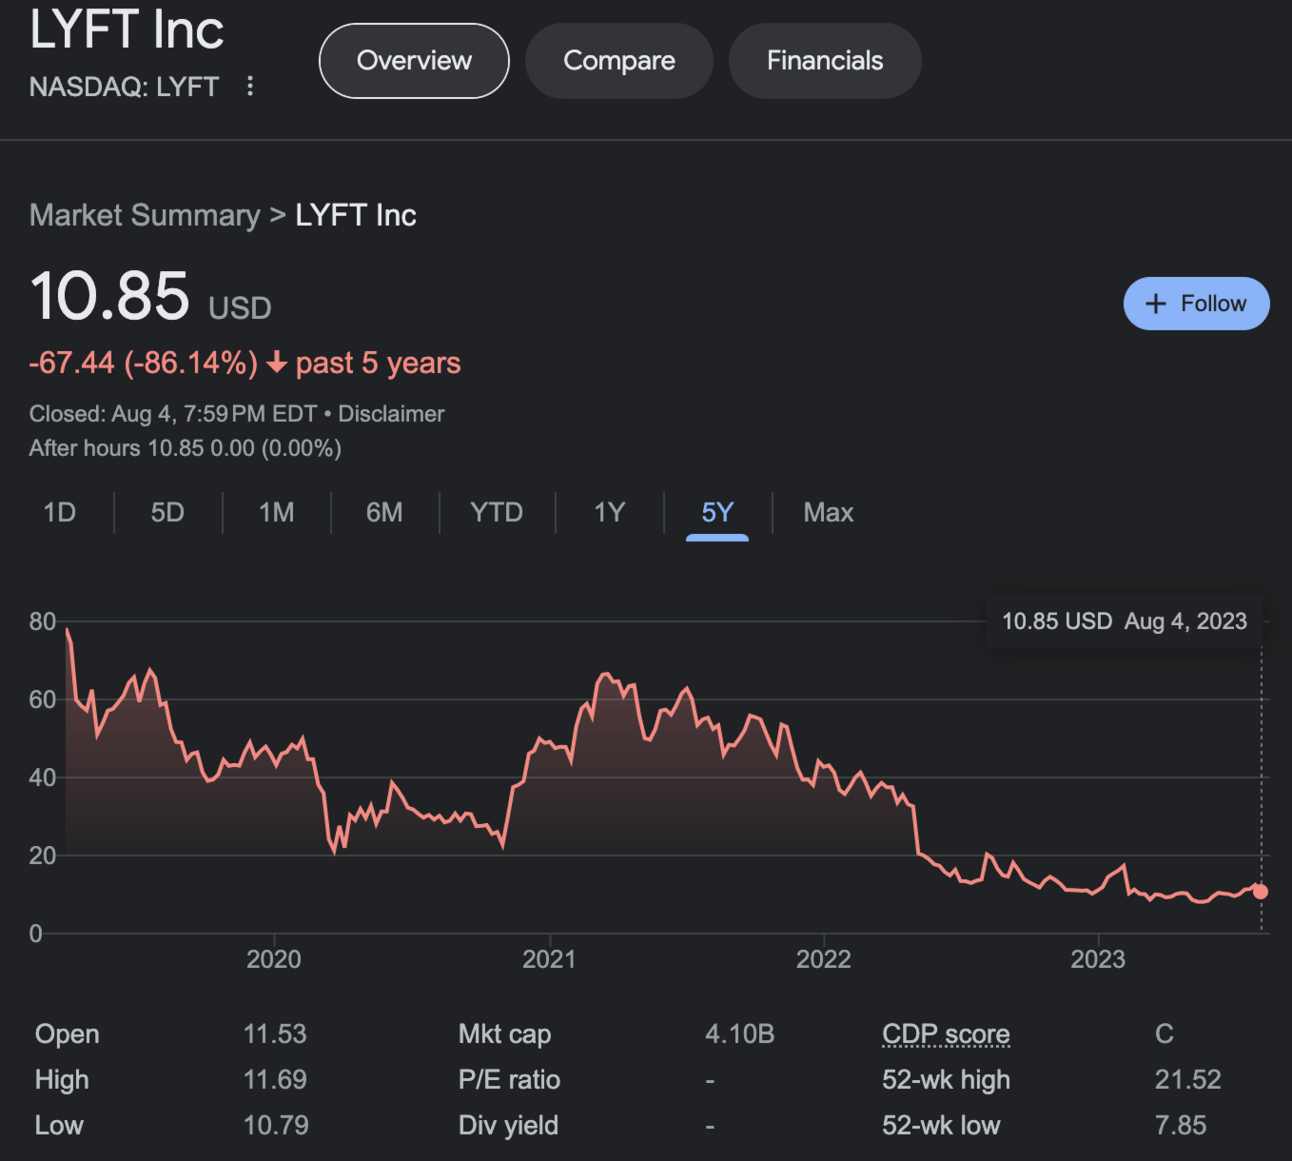Click the Div yield label
Screen dimensions: 1292x1161
tap(508, 1125)
